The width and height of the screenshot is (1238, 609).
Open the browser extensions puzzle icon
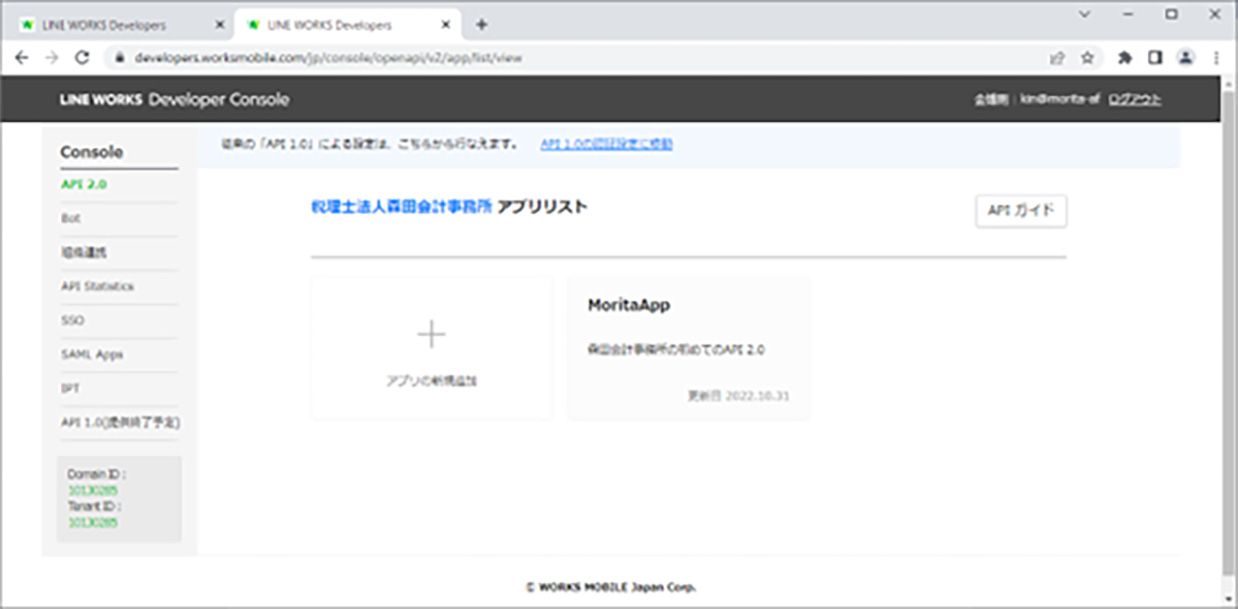(1125, 58)
